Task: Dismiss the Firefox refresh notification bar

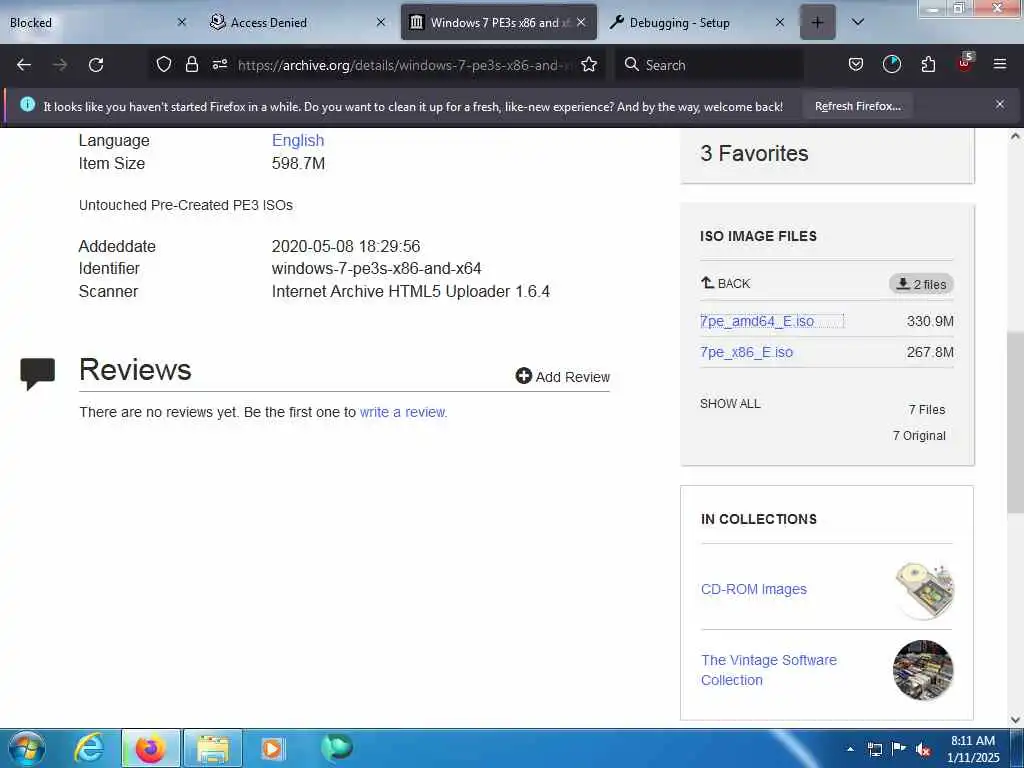Action: click(999, 104)
